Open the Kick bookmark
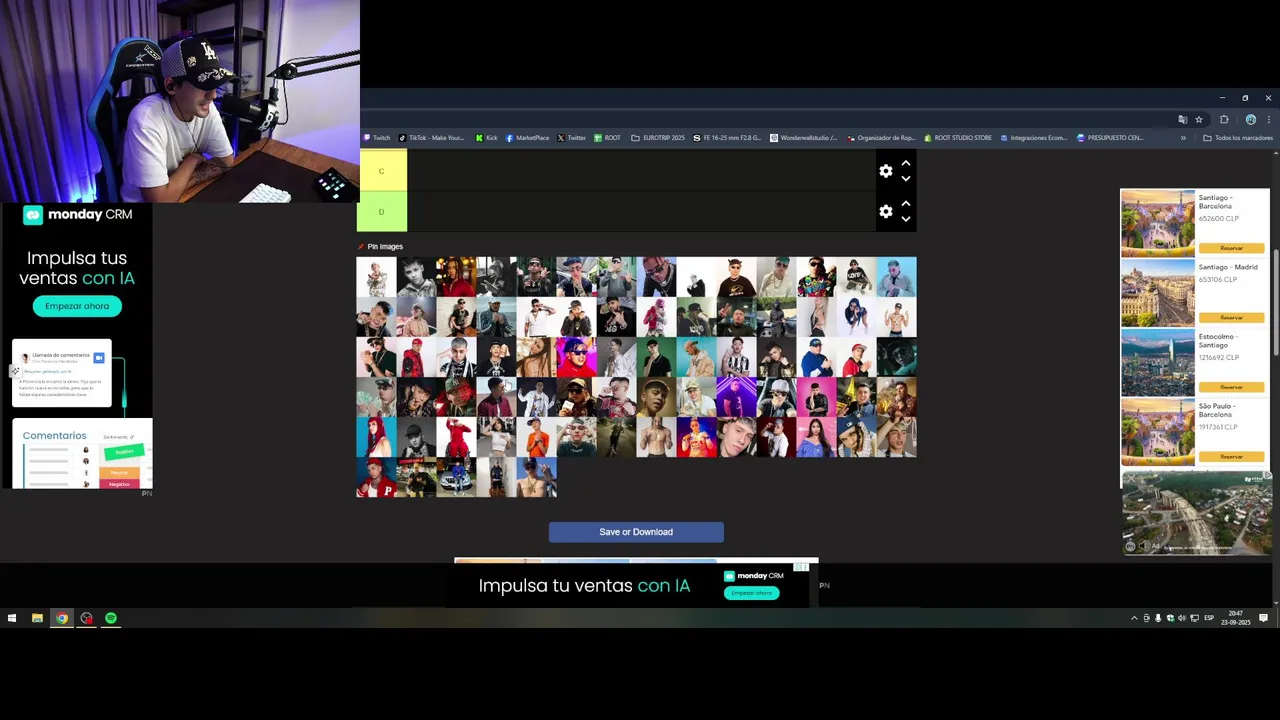 [x=487, y=138]
